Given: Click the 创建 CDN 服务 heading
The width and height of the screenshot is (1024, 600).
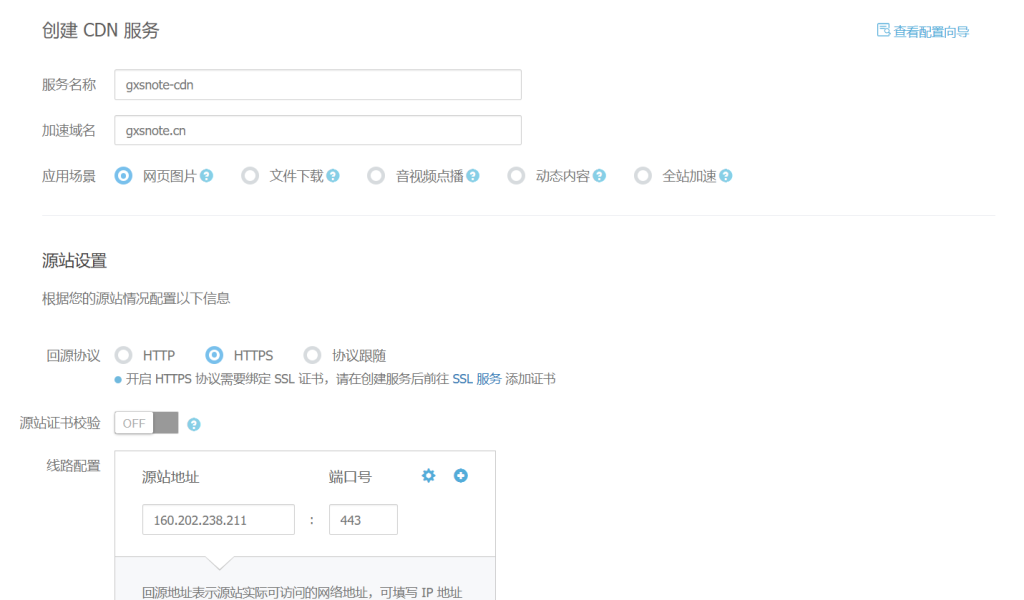Looking at the screenshot, I should click(101, 31).
